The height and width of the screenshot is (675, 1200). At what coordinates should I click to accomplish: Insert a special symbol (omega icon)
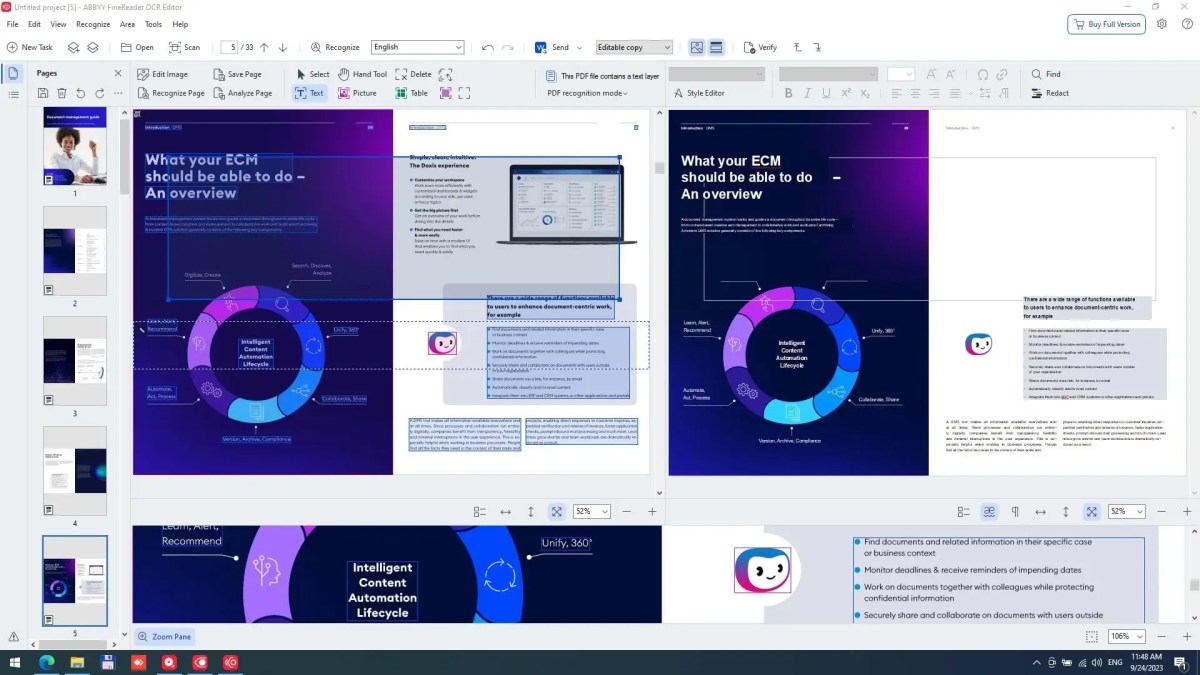tap(983, 74)
